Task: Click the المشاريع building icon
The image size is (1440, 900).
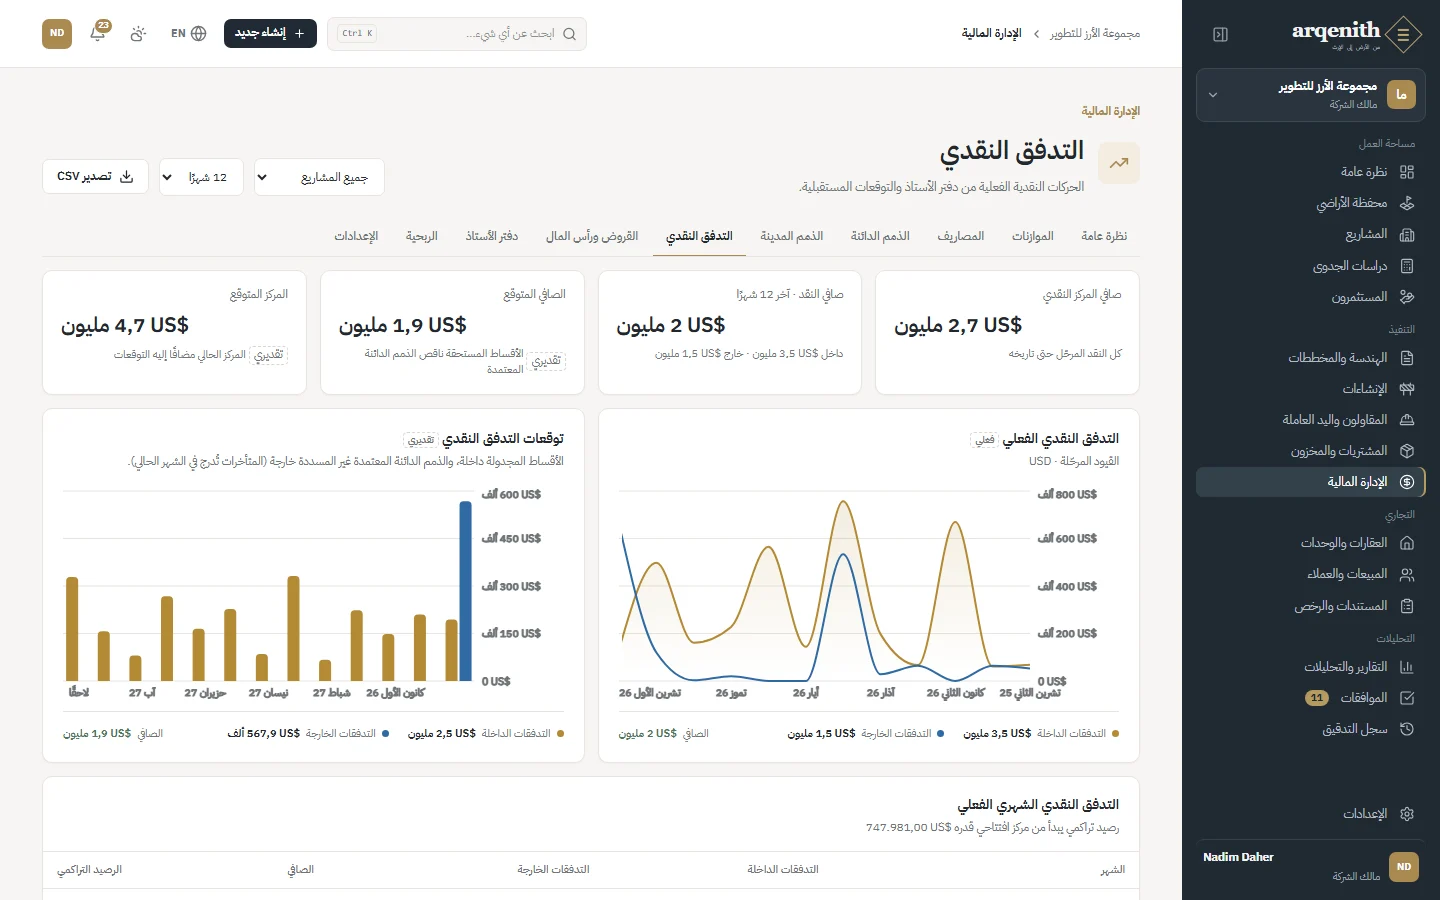Action: pyautogui.click(x=1407, y=234)
